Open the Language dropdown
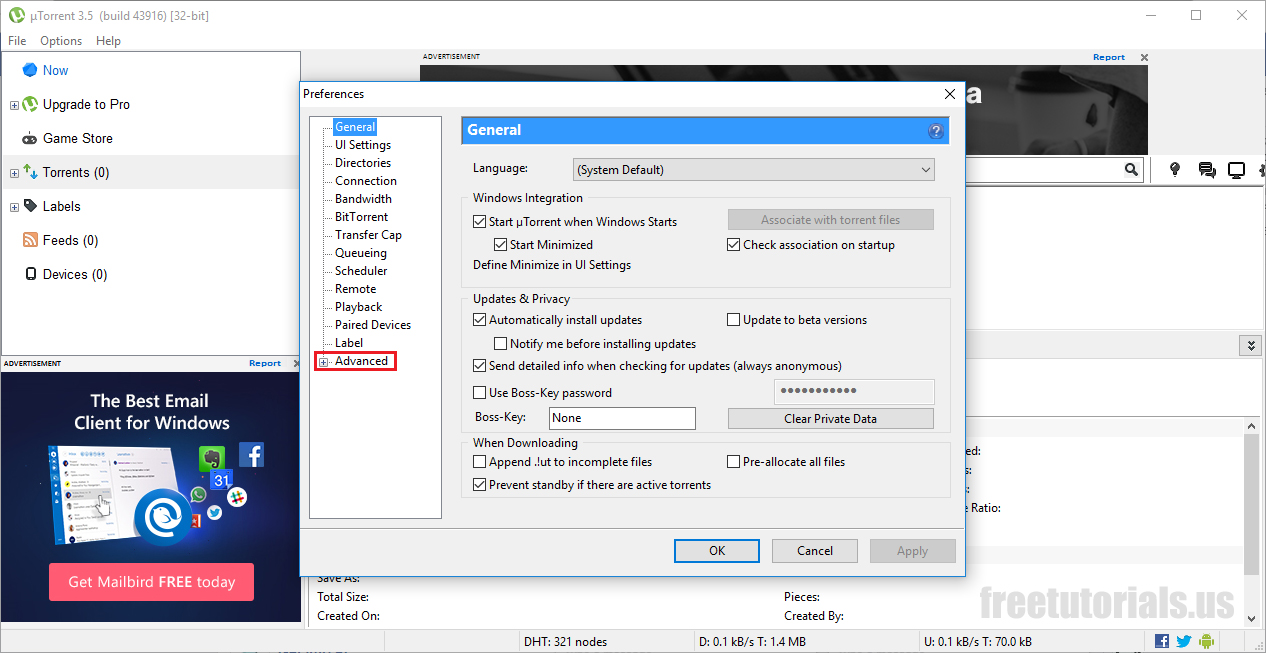 (x=754, y=170)
